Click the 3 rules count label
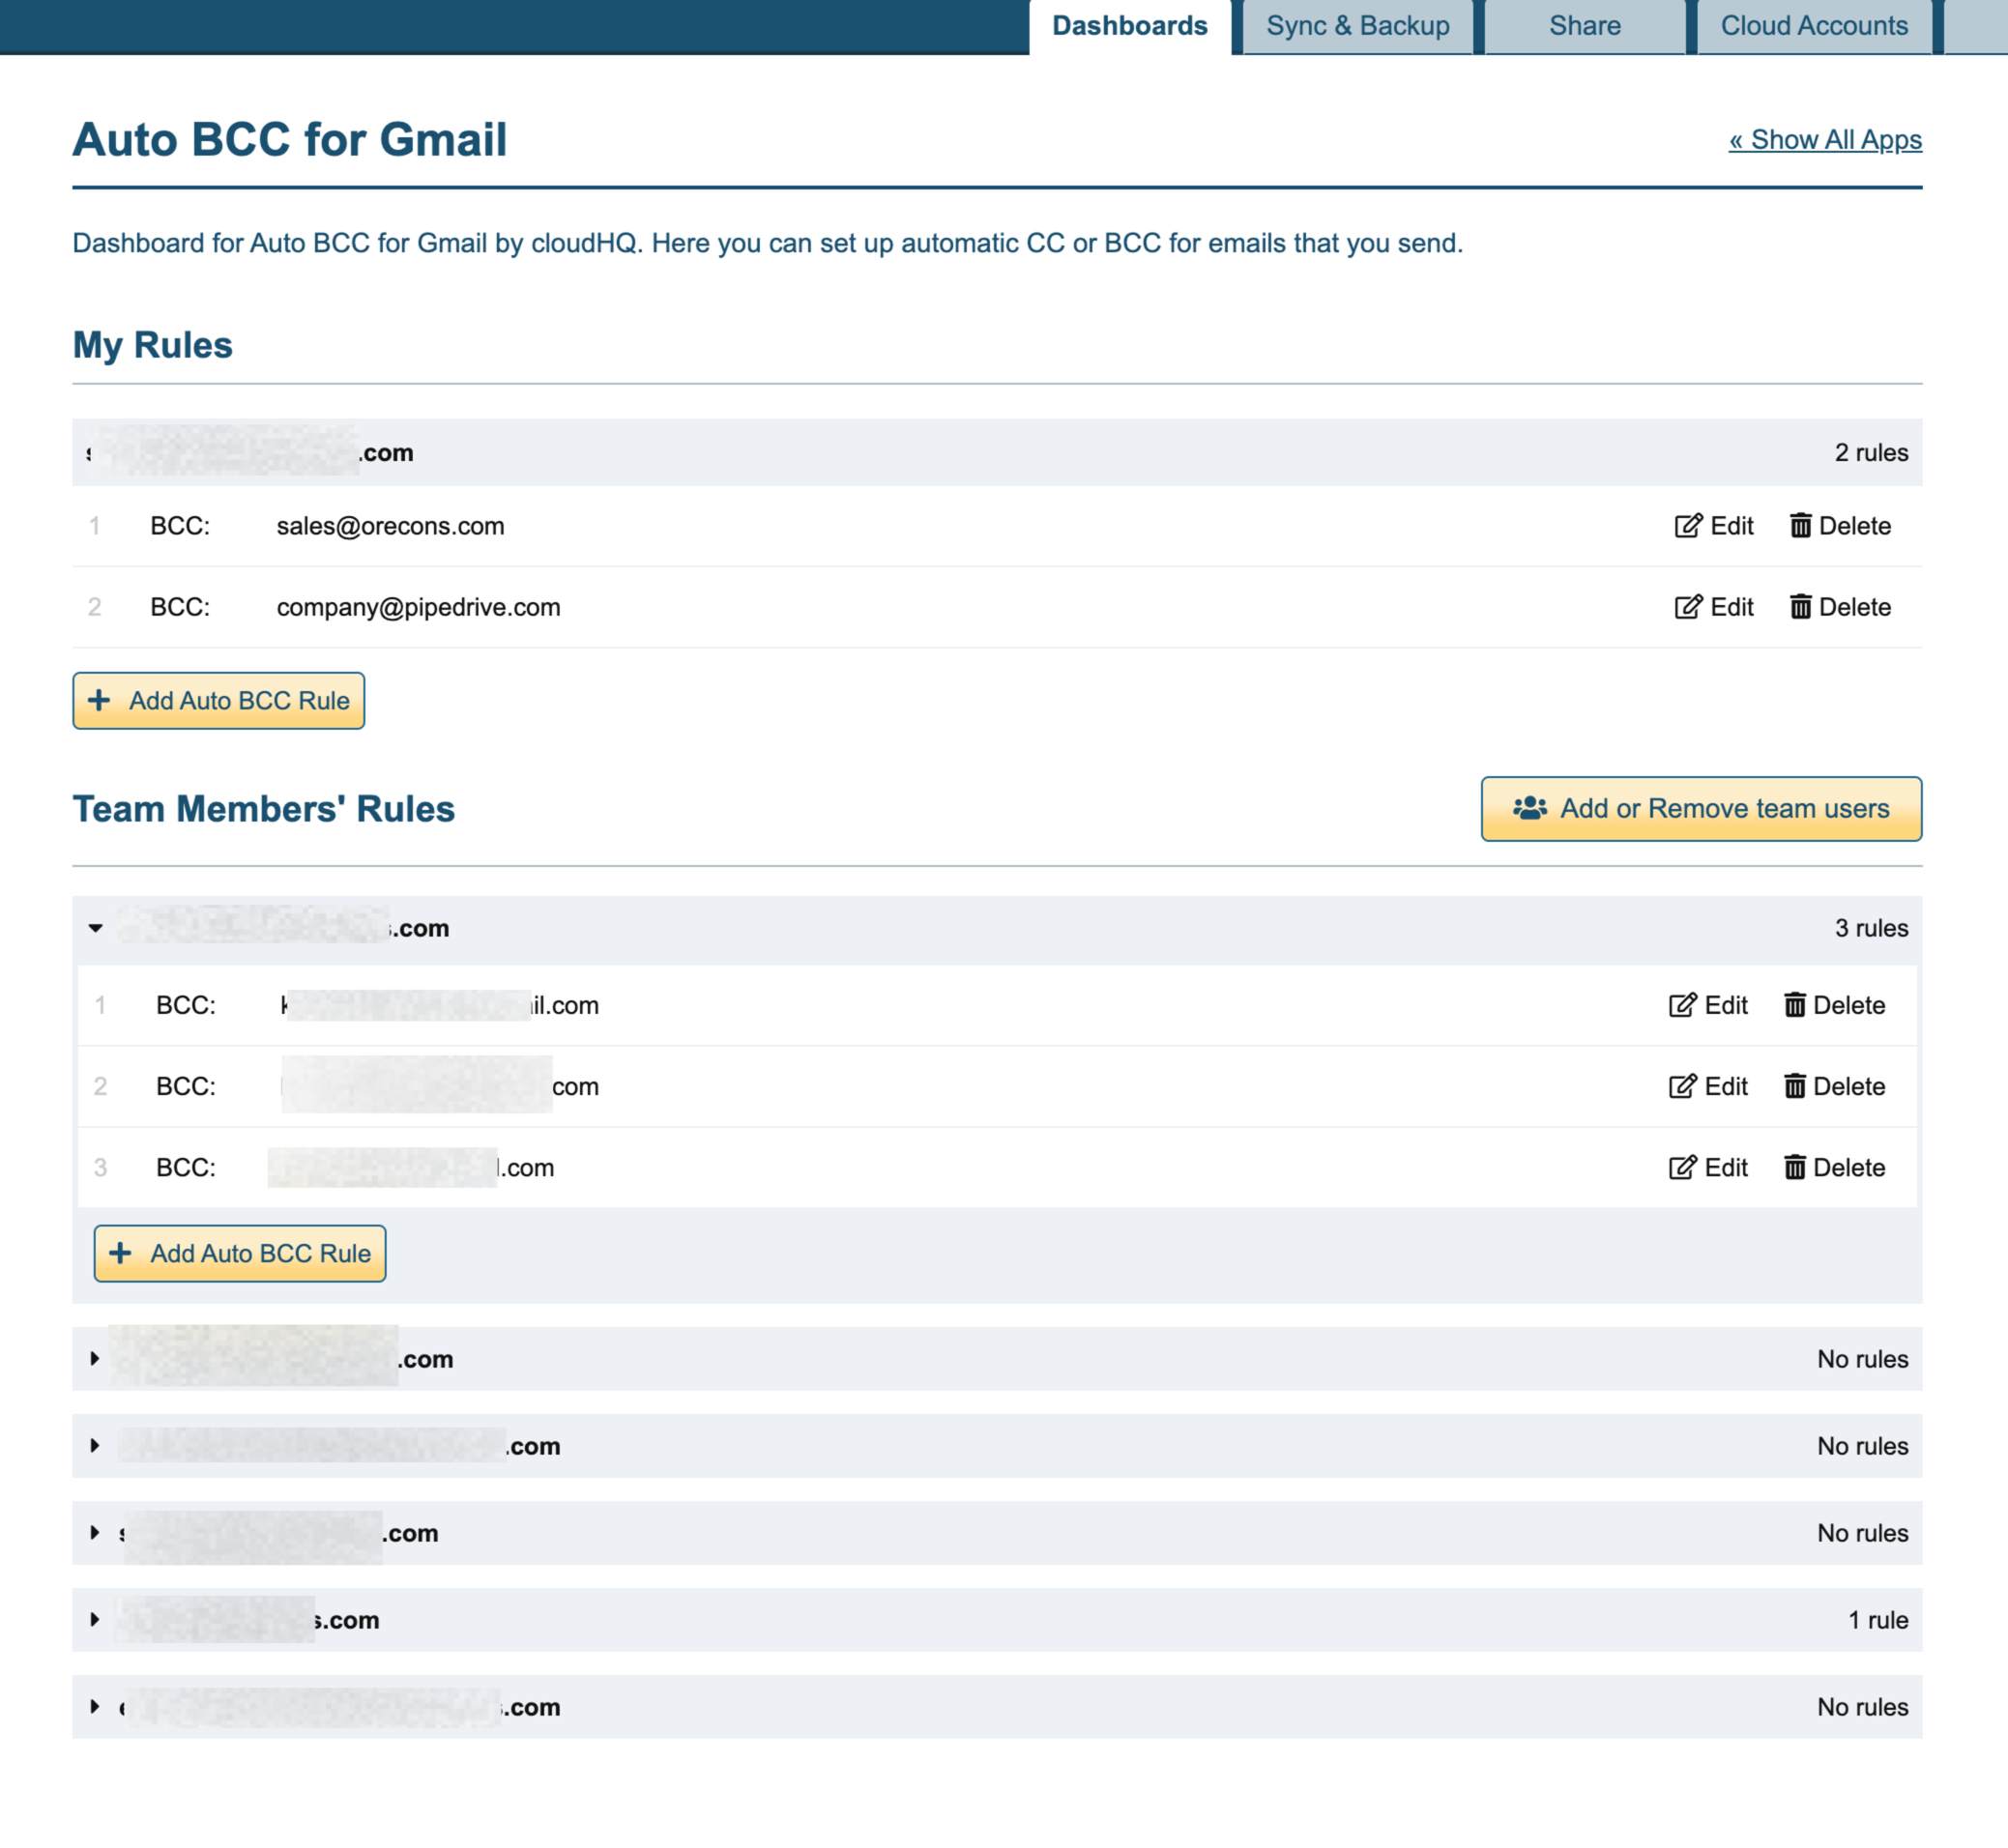The width and height of the screenshot is (2008, 1848). (x=1871, y=928)
